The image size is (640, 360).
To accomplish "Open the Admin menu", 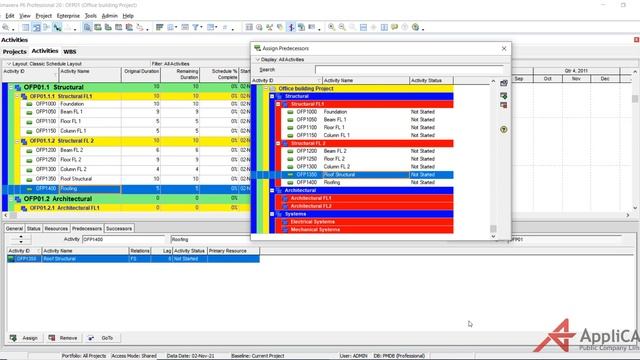I will point(109,16).
